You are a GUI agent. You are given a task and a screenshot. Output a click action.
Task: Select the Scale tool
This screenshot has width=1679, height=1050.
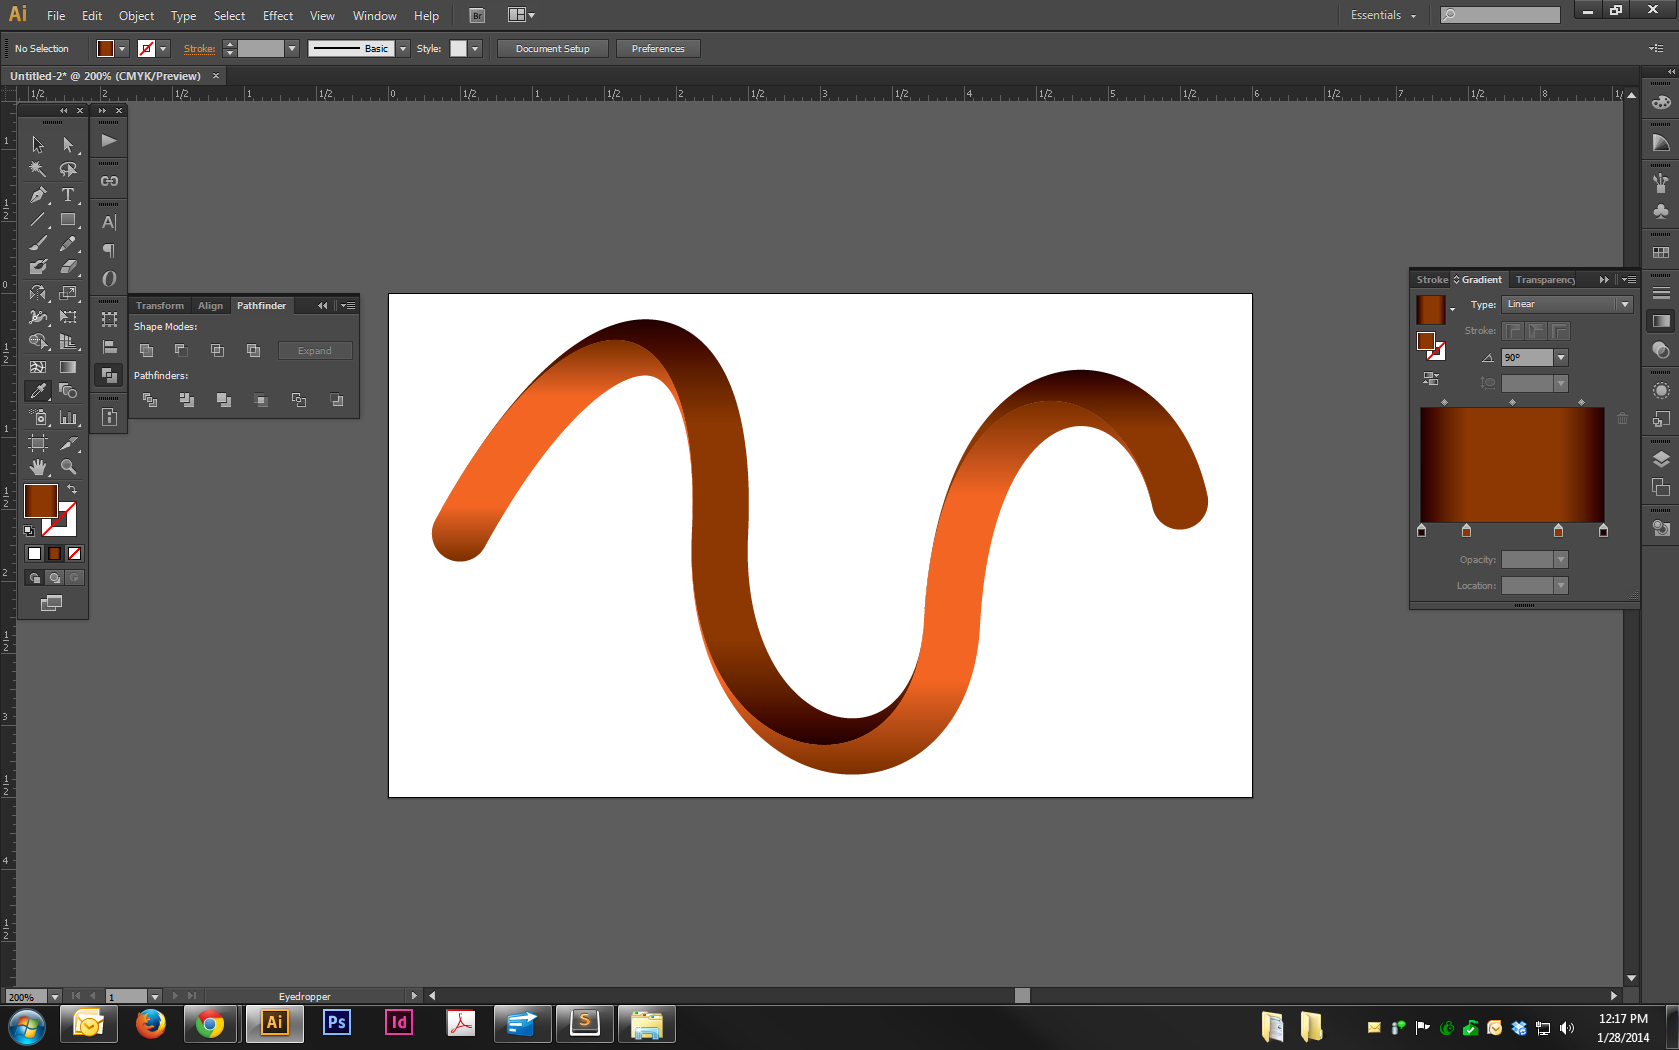(x=68, y=293)
